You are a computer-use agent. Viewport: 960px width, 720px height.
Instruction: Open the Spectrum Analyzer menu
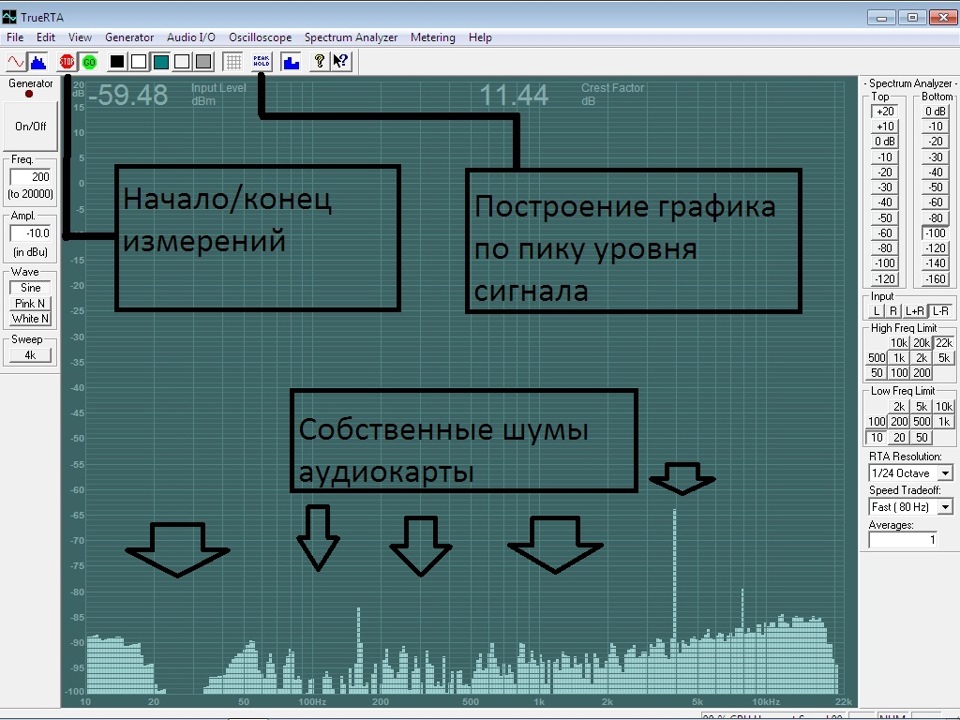[x=351, y=37]
